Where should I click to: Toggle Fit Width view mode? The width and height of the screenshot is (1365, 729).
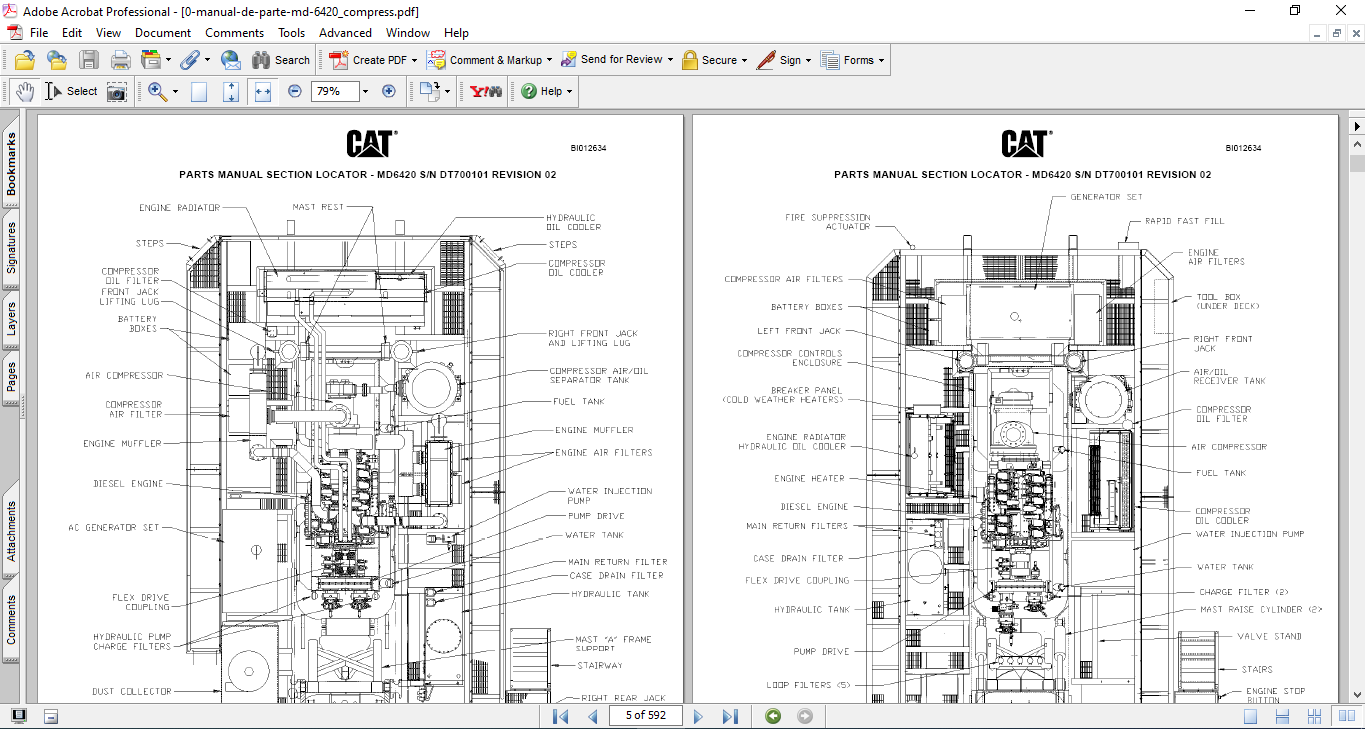[x=263, y=91]
